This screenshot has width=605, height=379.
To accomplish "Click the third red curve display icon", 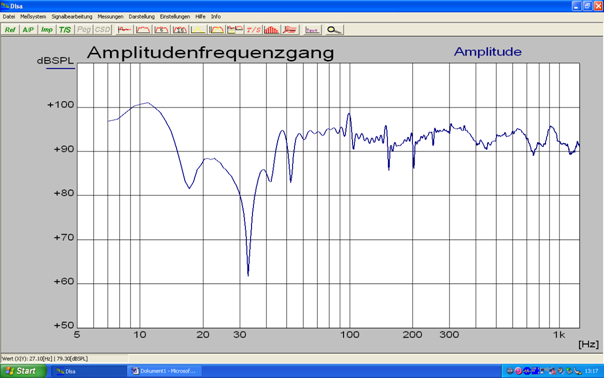I will tap(161, 30).
